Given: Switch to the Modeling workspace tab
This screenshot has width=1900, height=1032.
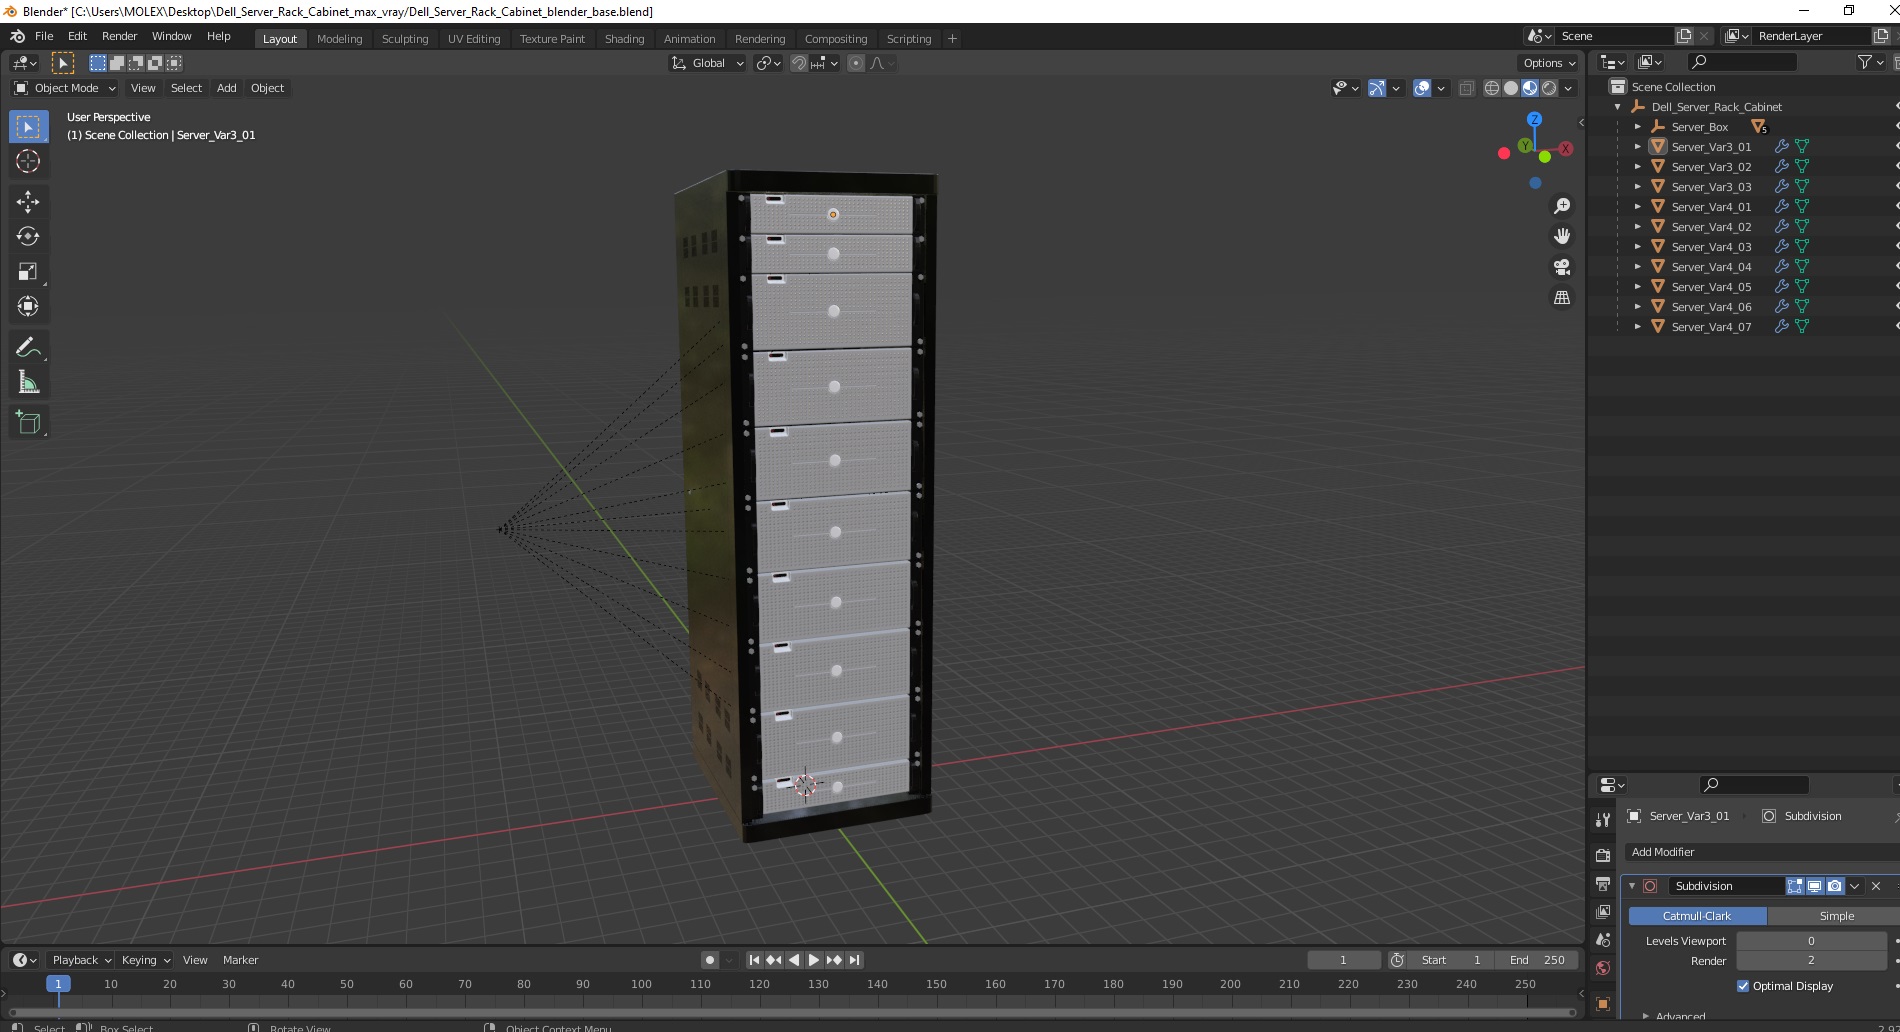Looking at the screenshot, I should 339,39.
